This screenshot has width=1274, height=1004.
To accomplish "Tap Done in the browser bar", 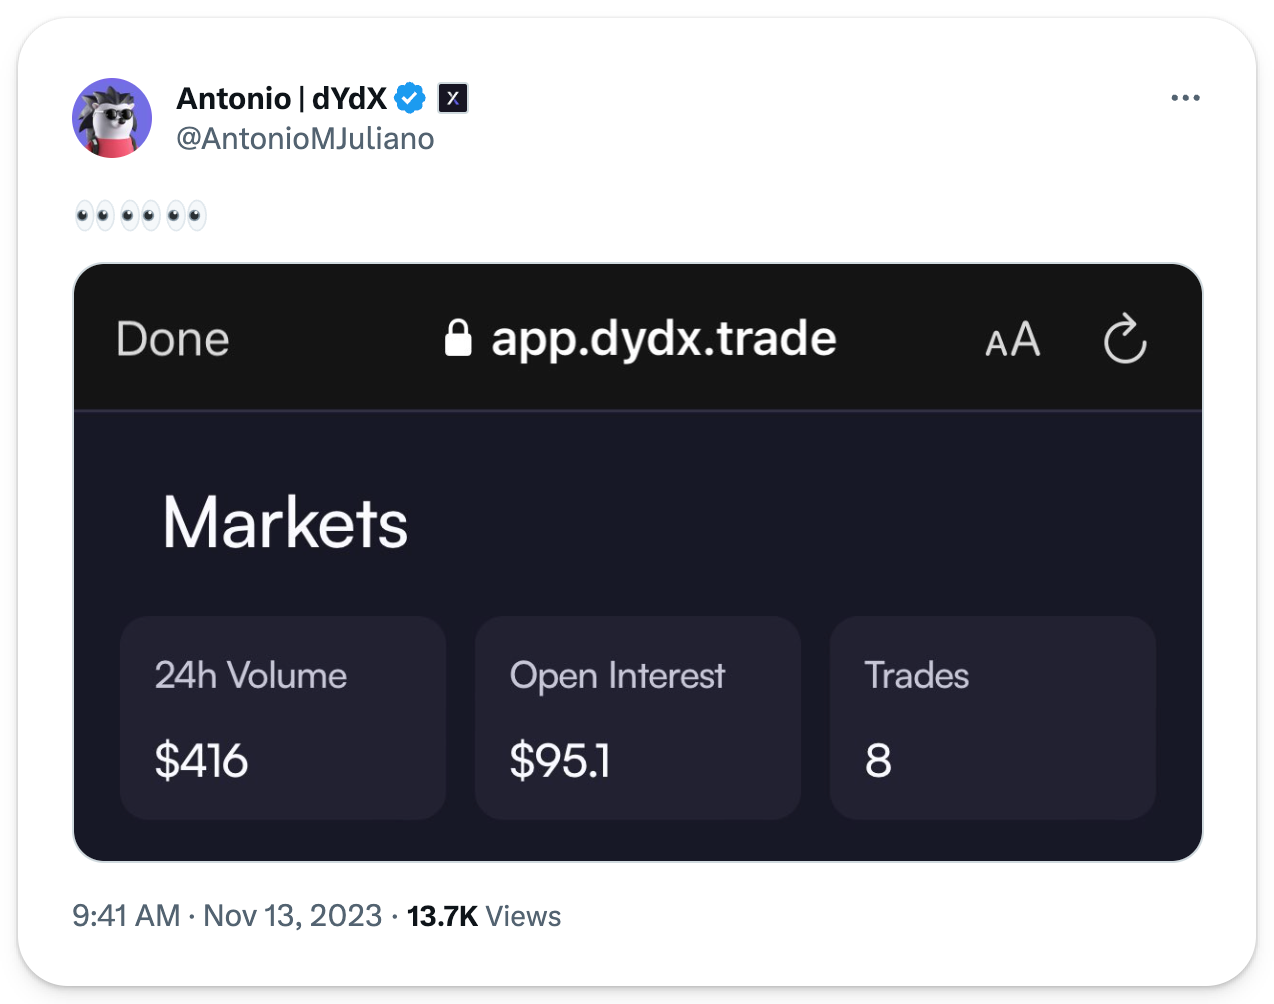I will pos(173,339).
